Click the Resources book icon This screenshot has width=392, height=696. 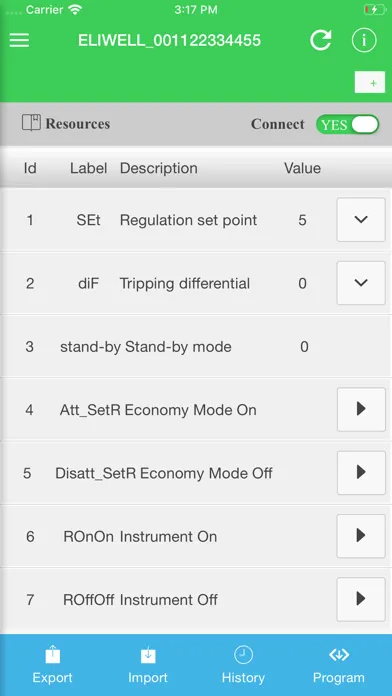[32, 123]
